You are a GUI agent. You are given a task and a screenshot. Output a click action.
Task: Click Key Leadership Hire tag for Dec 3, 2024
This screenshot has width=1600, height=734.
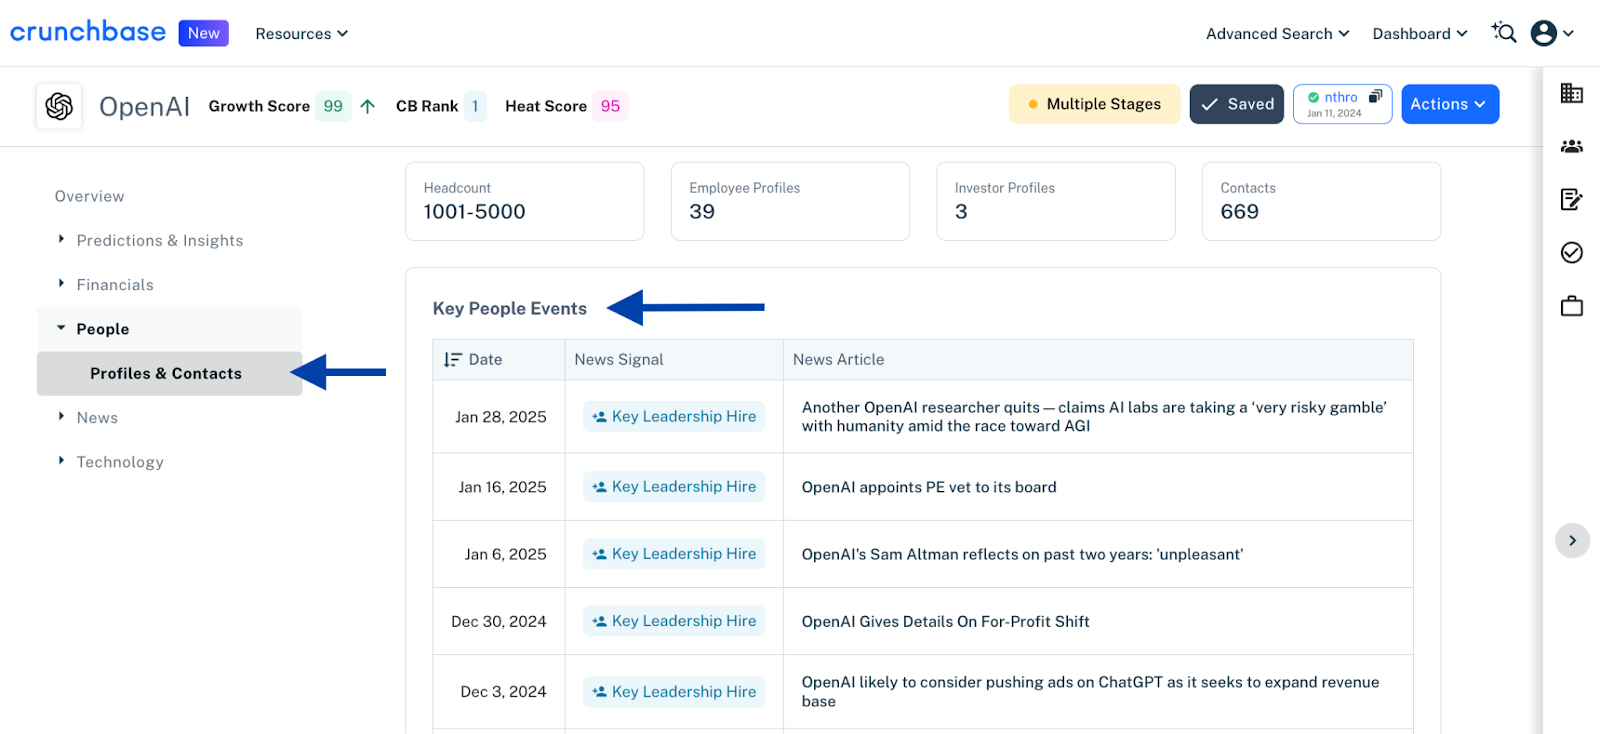click(674, 691)
